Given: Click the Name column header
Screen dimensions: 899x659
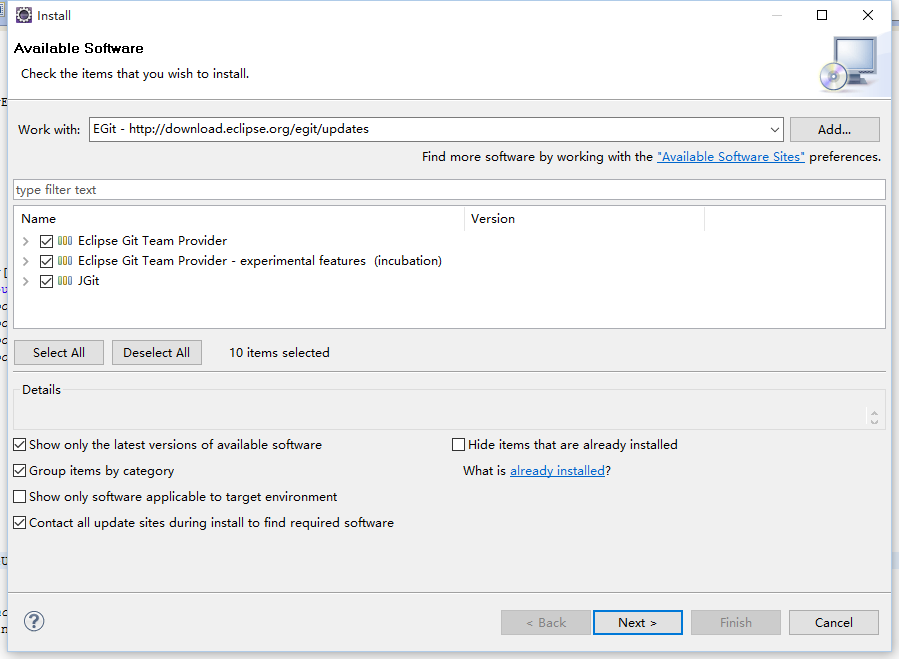Looking at the screenshot, I should tap(239, 219).
